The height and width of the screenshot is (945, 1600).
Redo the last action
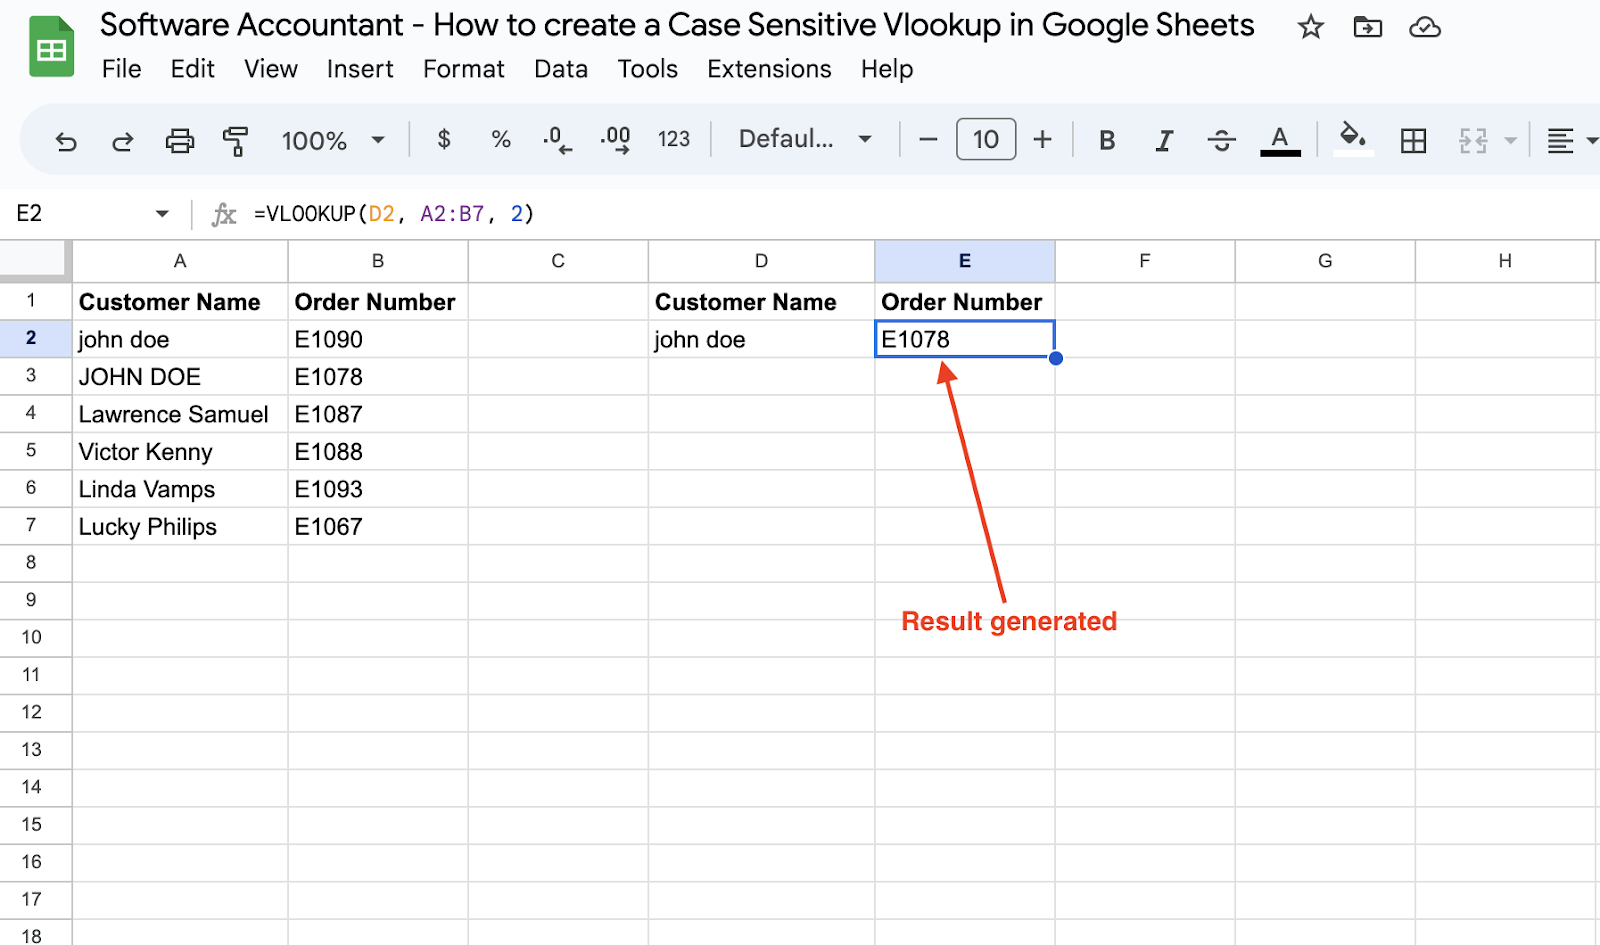tap(122, 141)
